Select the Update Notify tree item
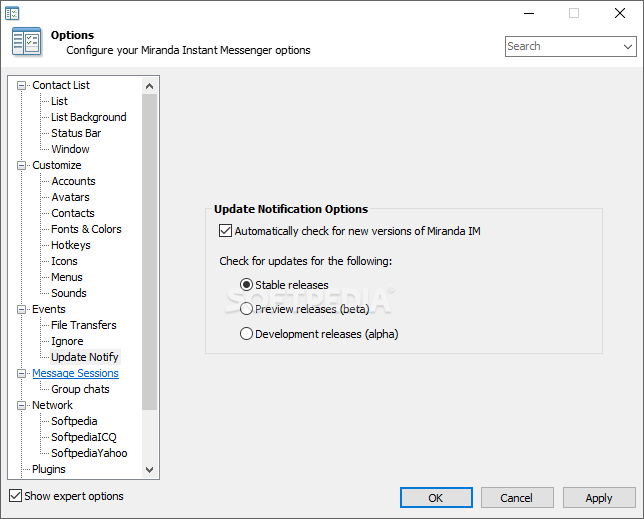The image size is (644, 519). point(85,357)
